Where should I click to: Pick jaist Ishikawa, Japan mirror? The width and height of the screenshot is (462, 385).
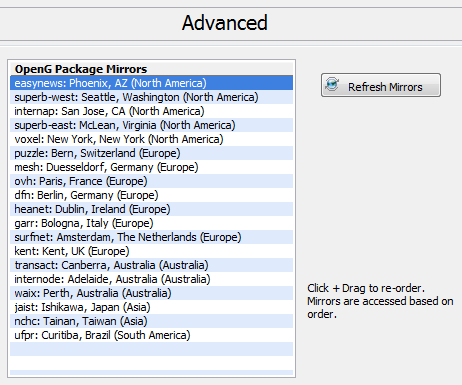151,307
